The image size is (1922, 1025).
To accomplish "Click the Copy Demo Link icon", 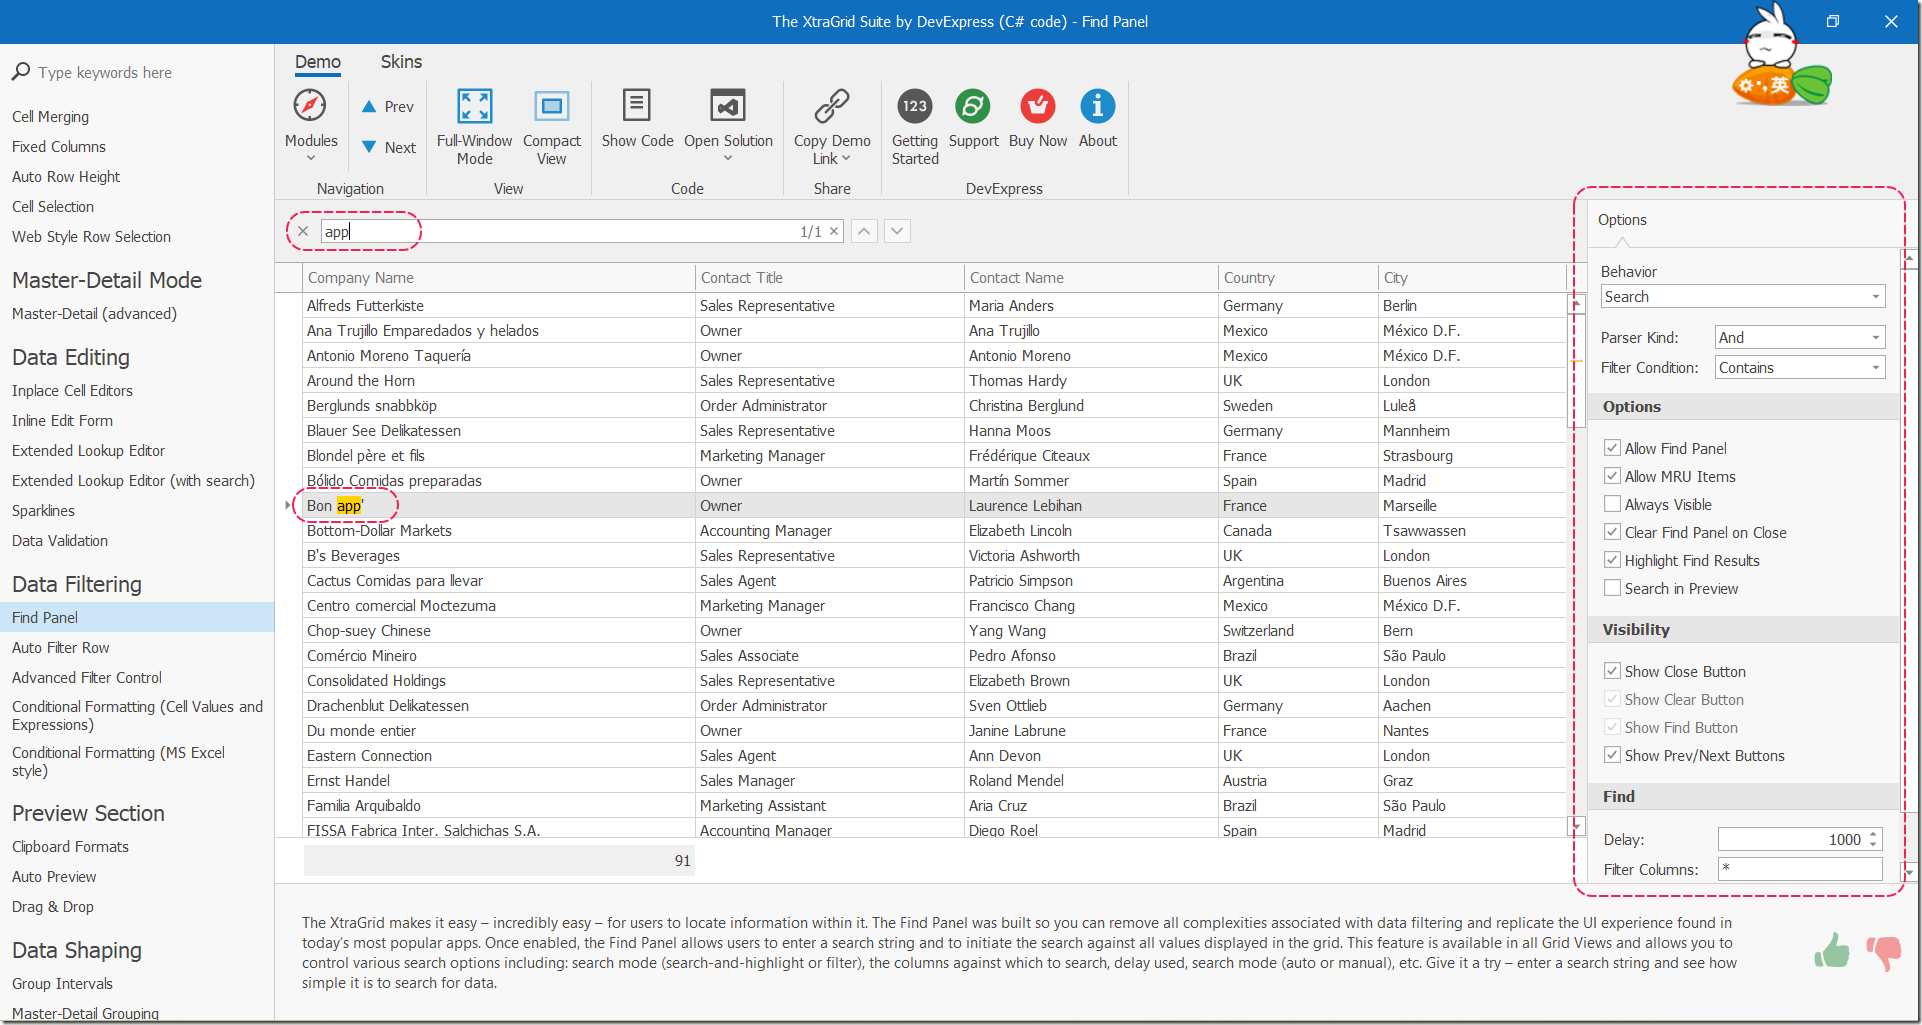I will click(832, 105).
